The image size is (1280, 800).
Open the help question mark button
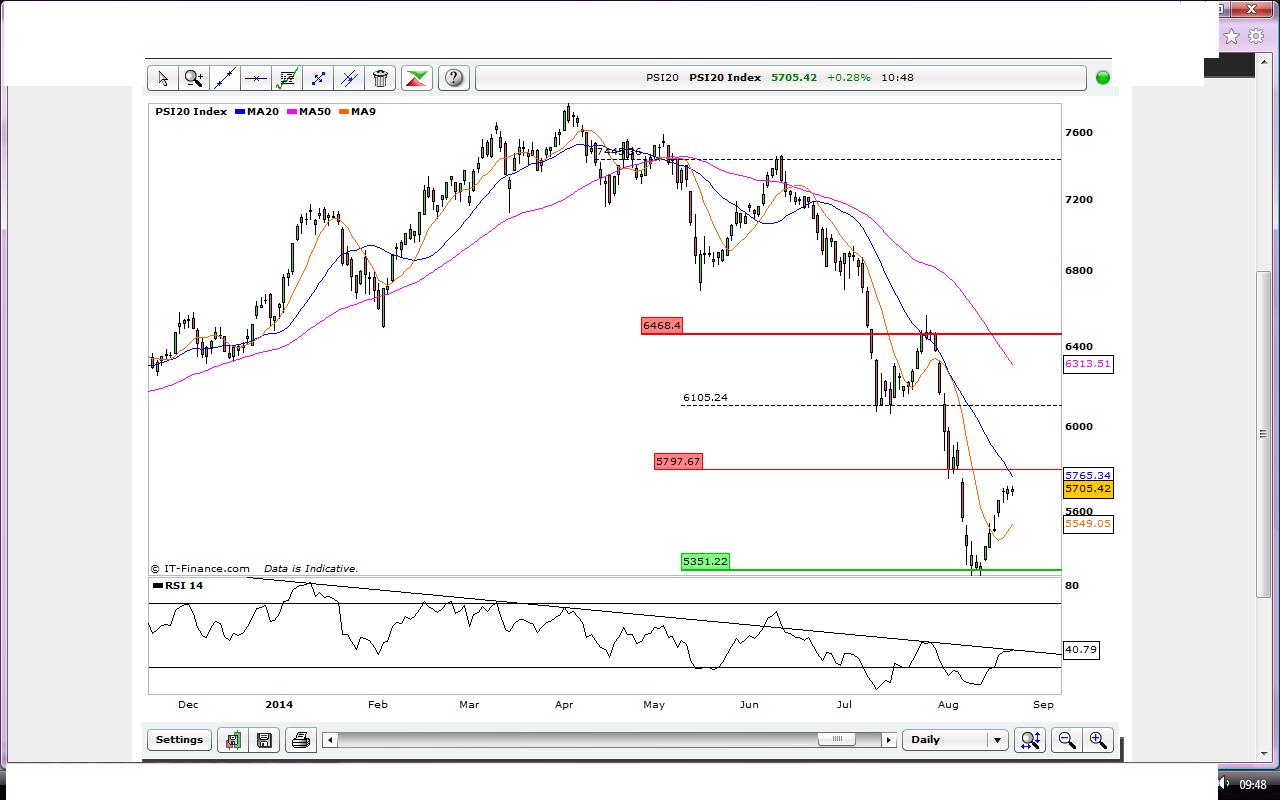pyautogui.click(x=454, y=78)
